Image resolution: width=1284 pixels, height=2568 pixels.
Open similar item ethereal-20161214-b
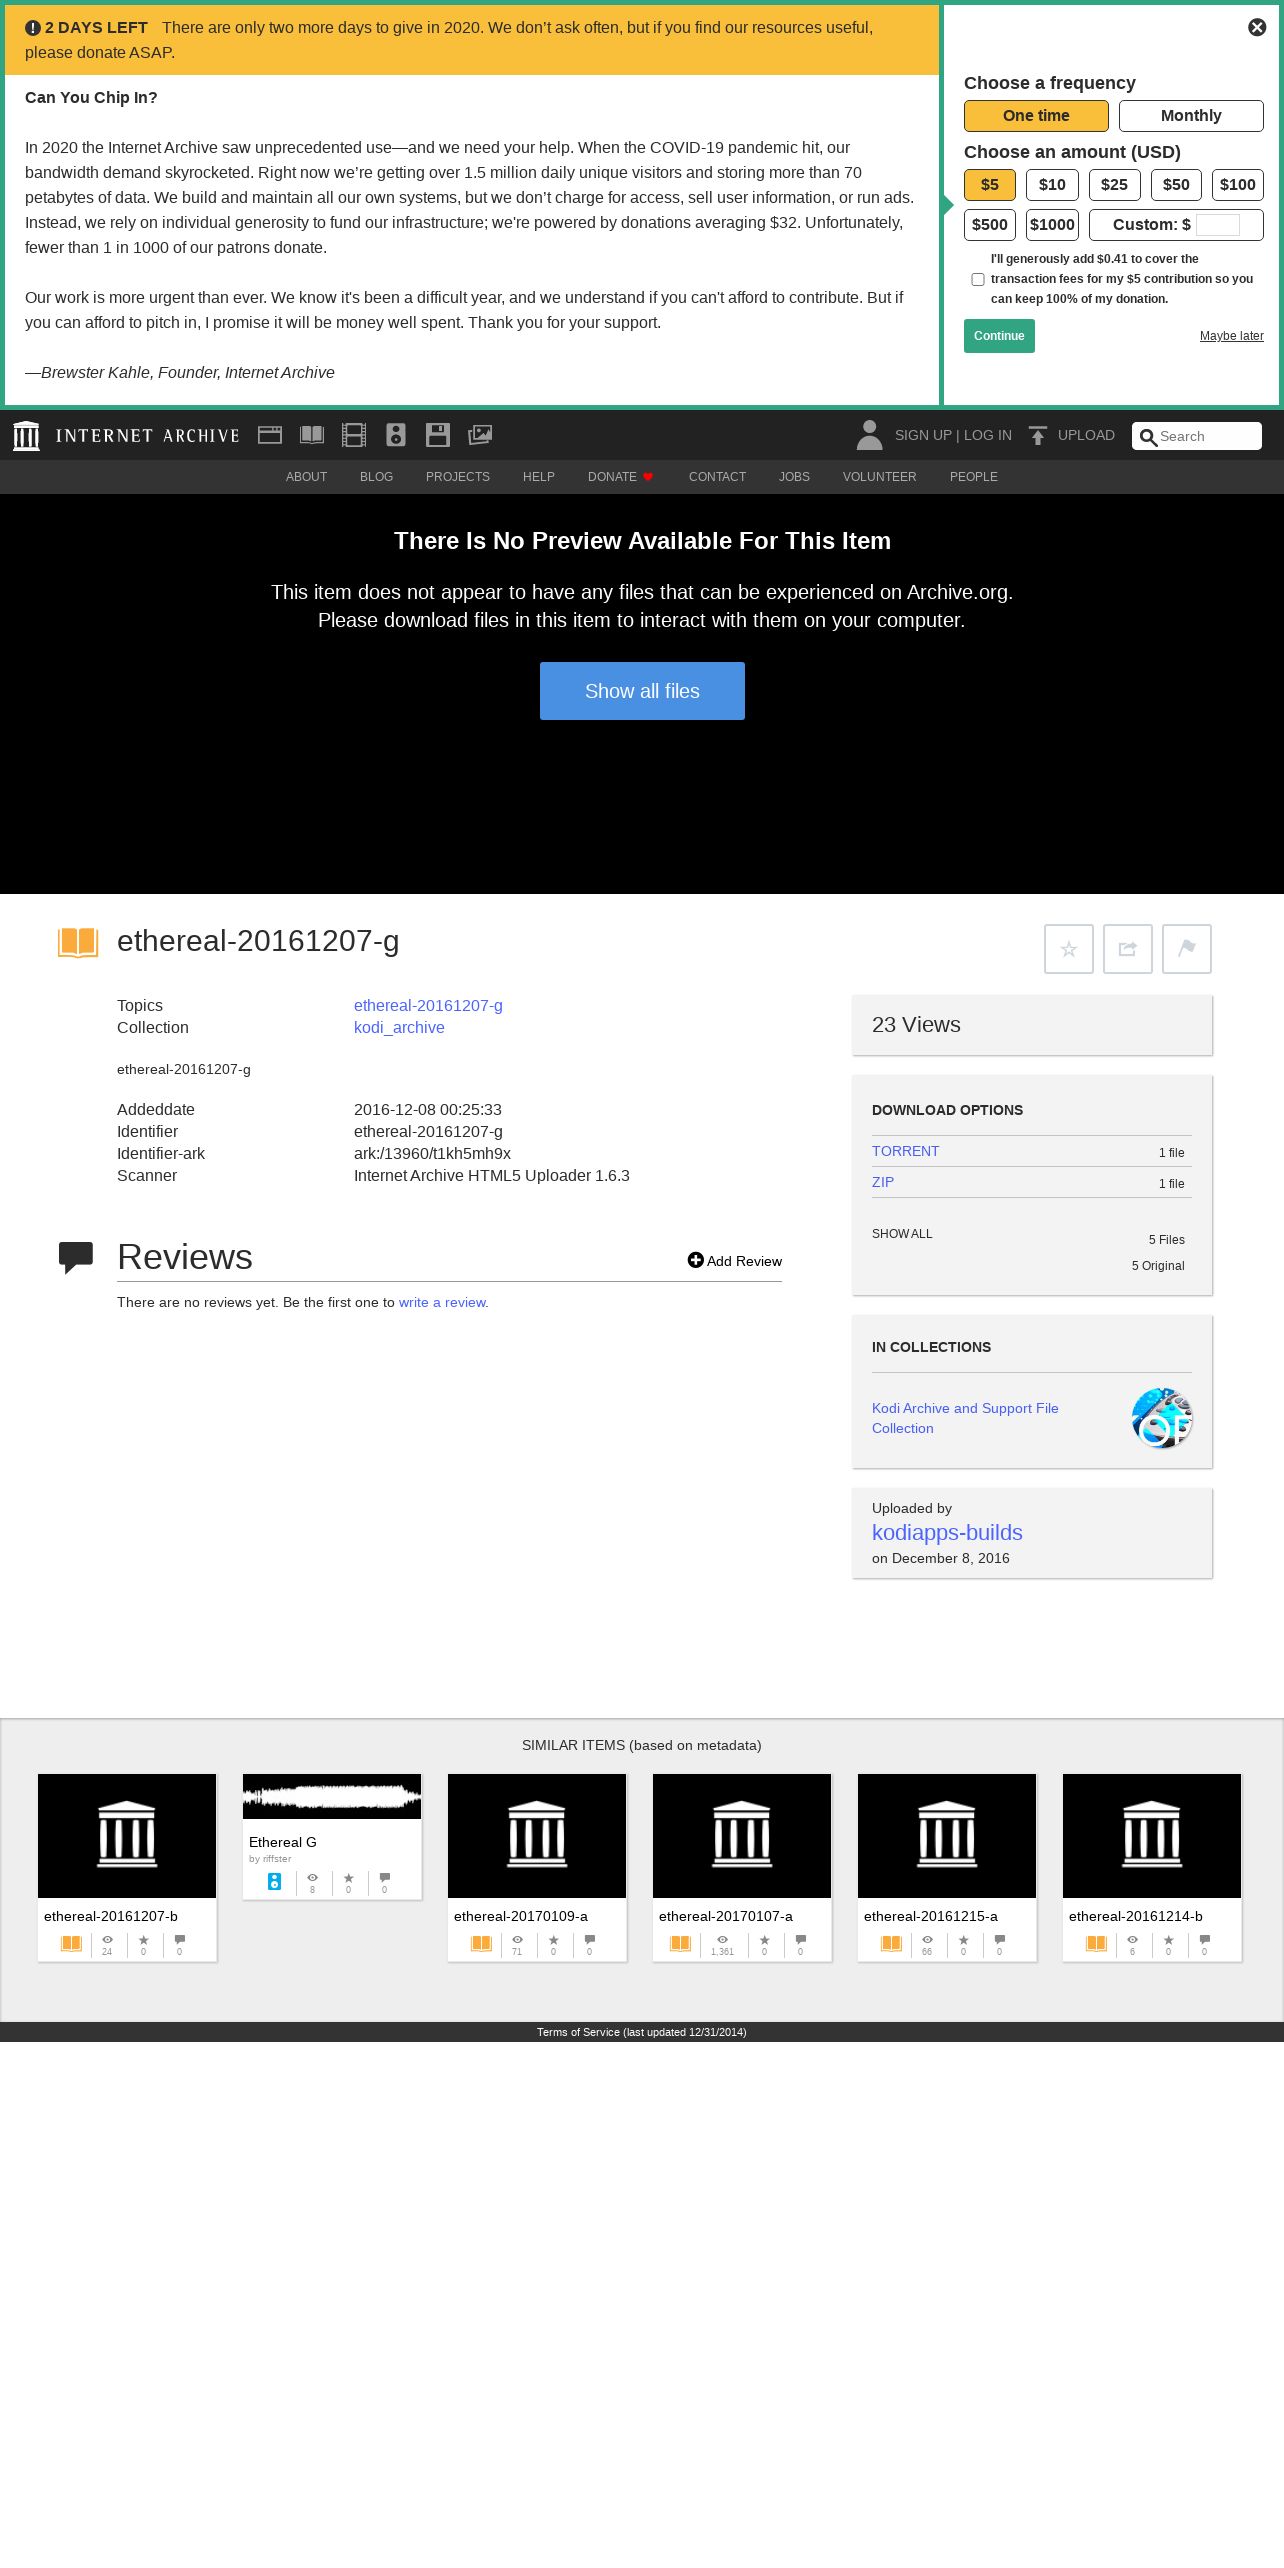[1152, 1867]
